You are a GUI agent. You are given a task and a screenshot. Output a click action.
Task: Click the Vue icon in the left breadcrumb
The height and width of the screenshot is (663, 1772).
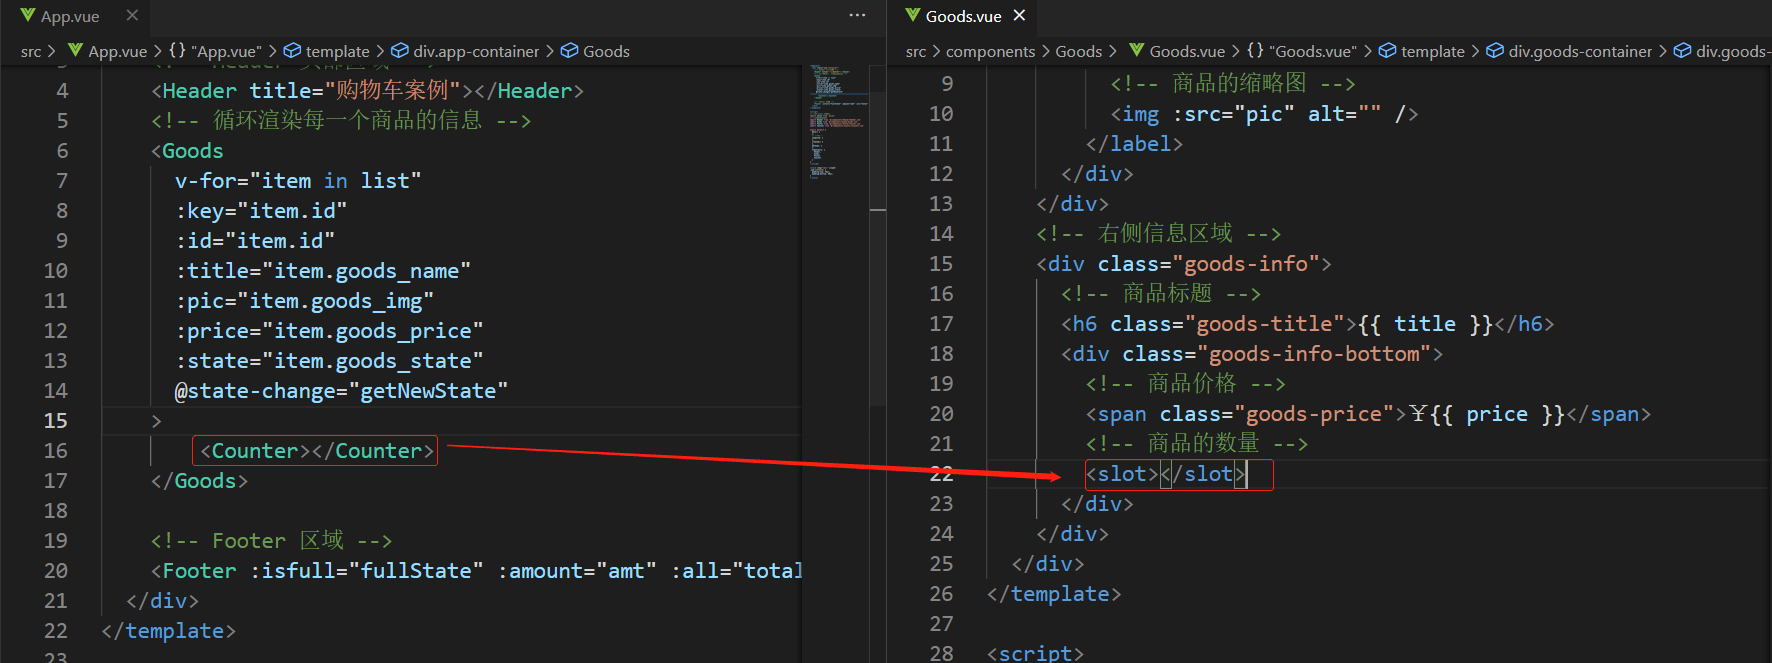pyautogui.click(x=75, y=51)
